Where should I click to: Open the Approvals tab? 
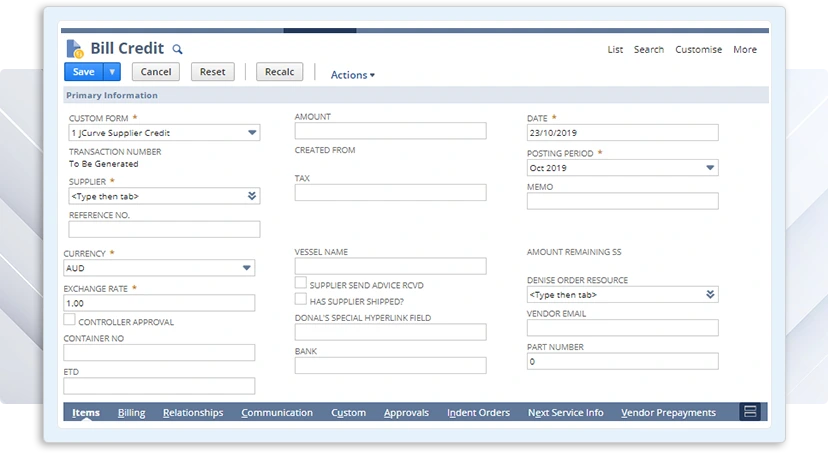(x=407, y=412)
